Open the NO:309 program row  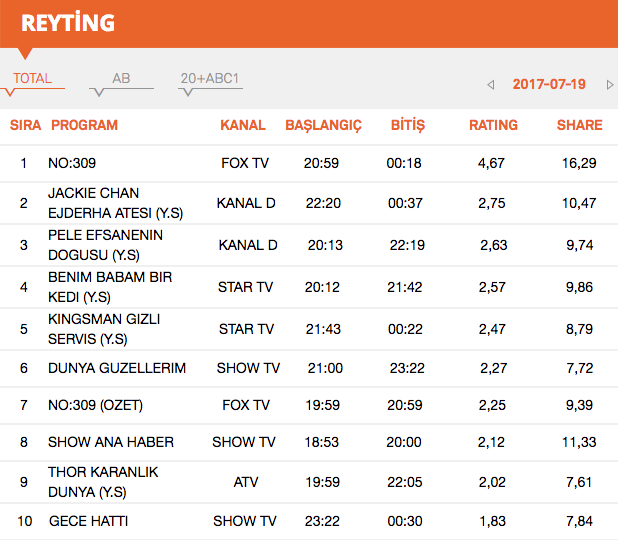72,163
